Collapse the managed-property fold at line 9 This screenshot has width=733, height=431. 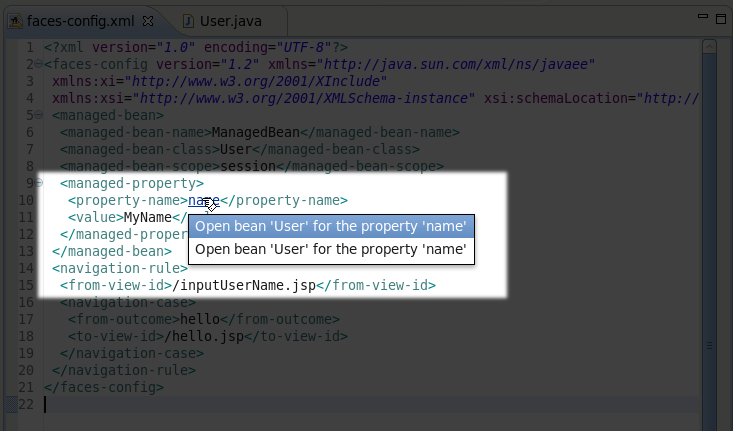click(39, 183)
